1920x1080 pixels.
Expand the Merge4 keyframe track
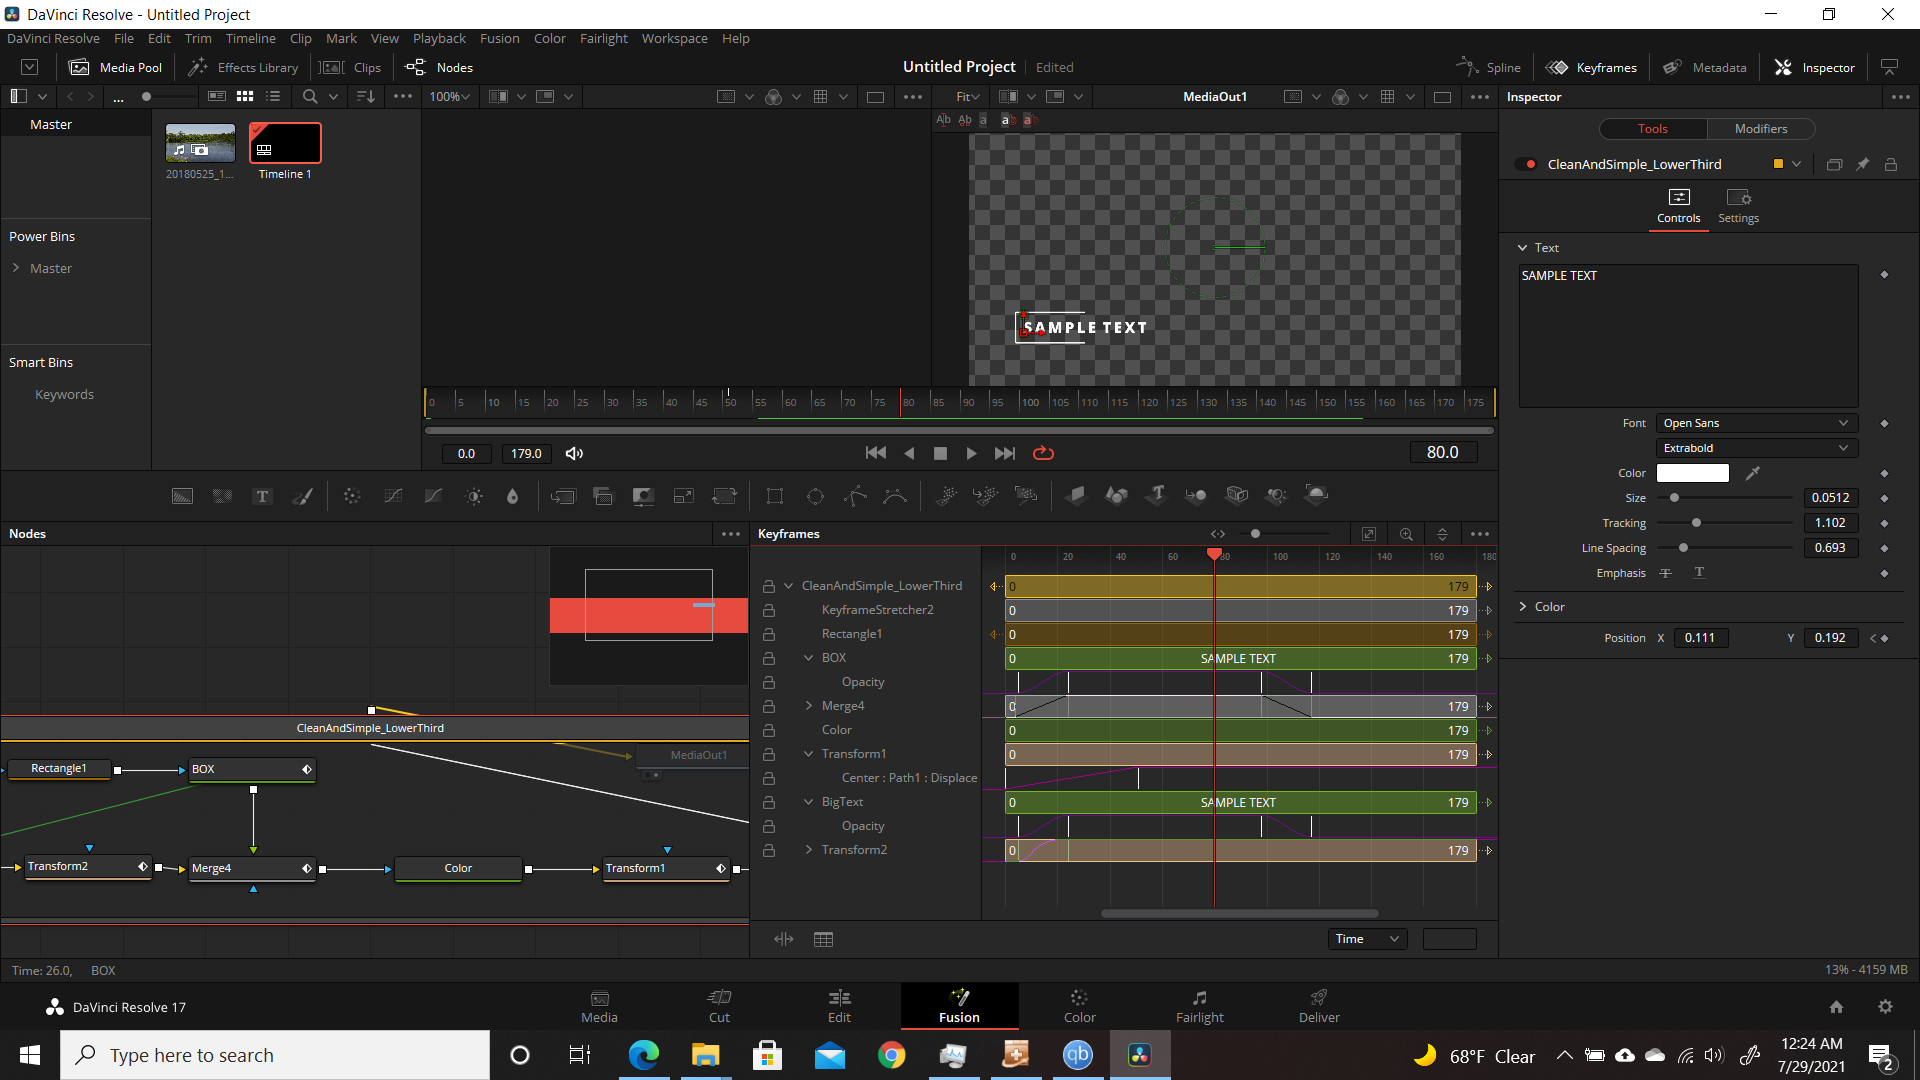[808, 706]
